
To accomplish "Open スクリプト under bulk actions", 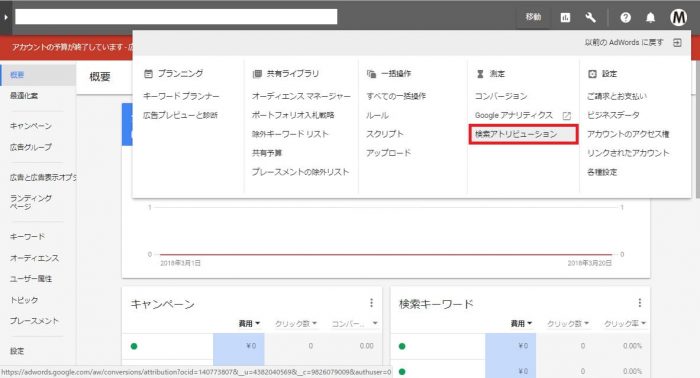I will [x=385, y=134].
